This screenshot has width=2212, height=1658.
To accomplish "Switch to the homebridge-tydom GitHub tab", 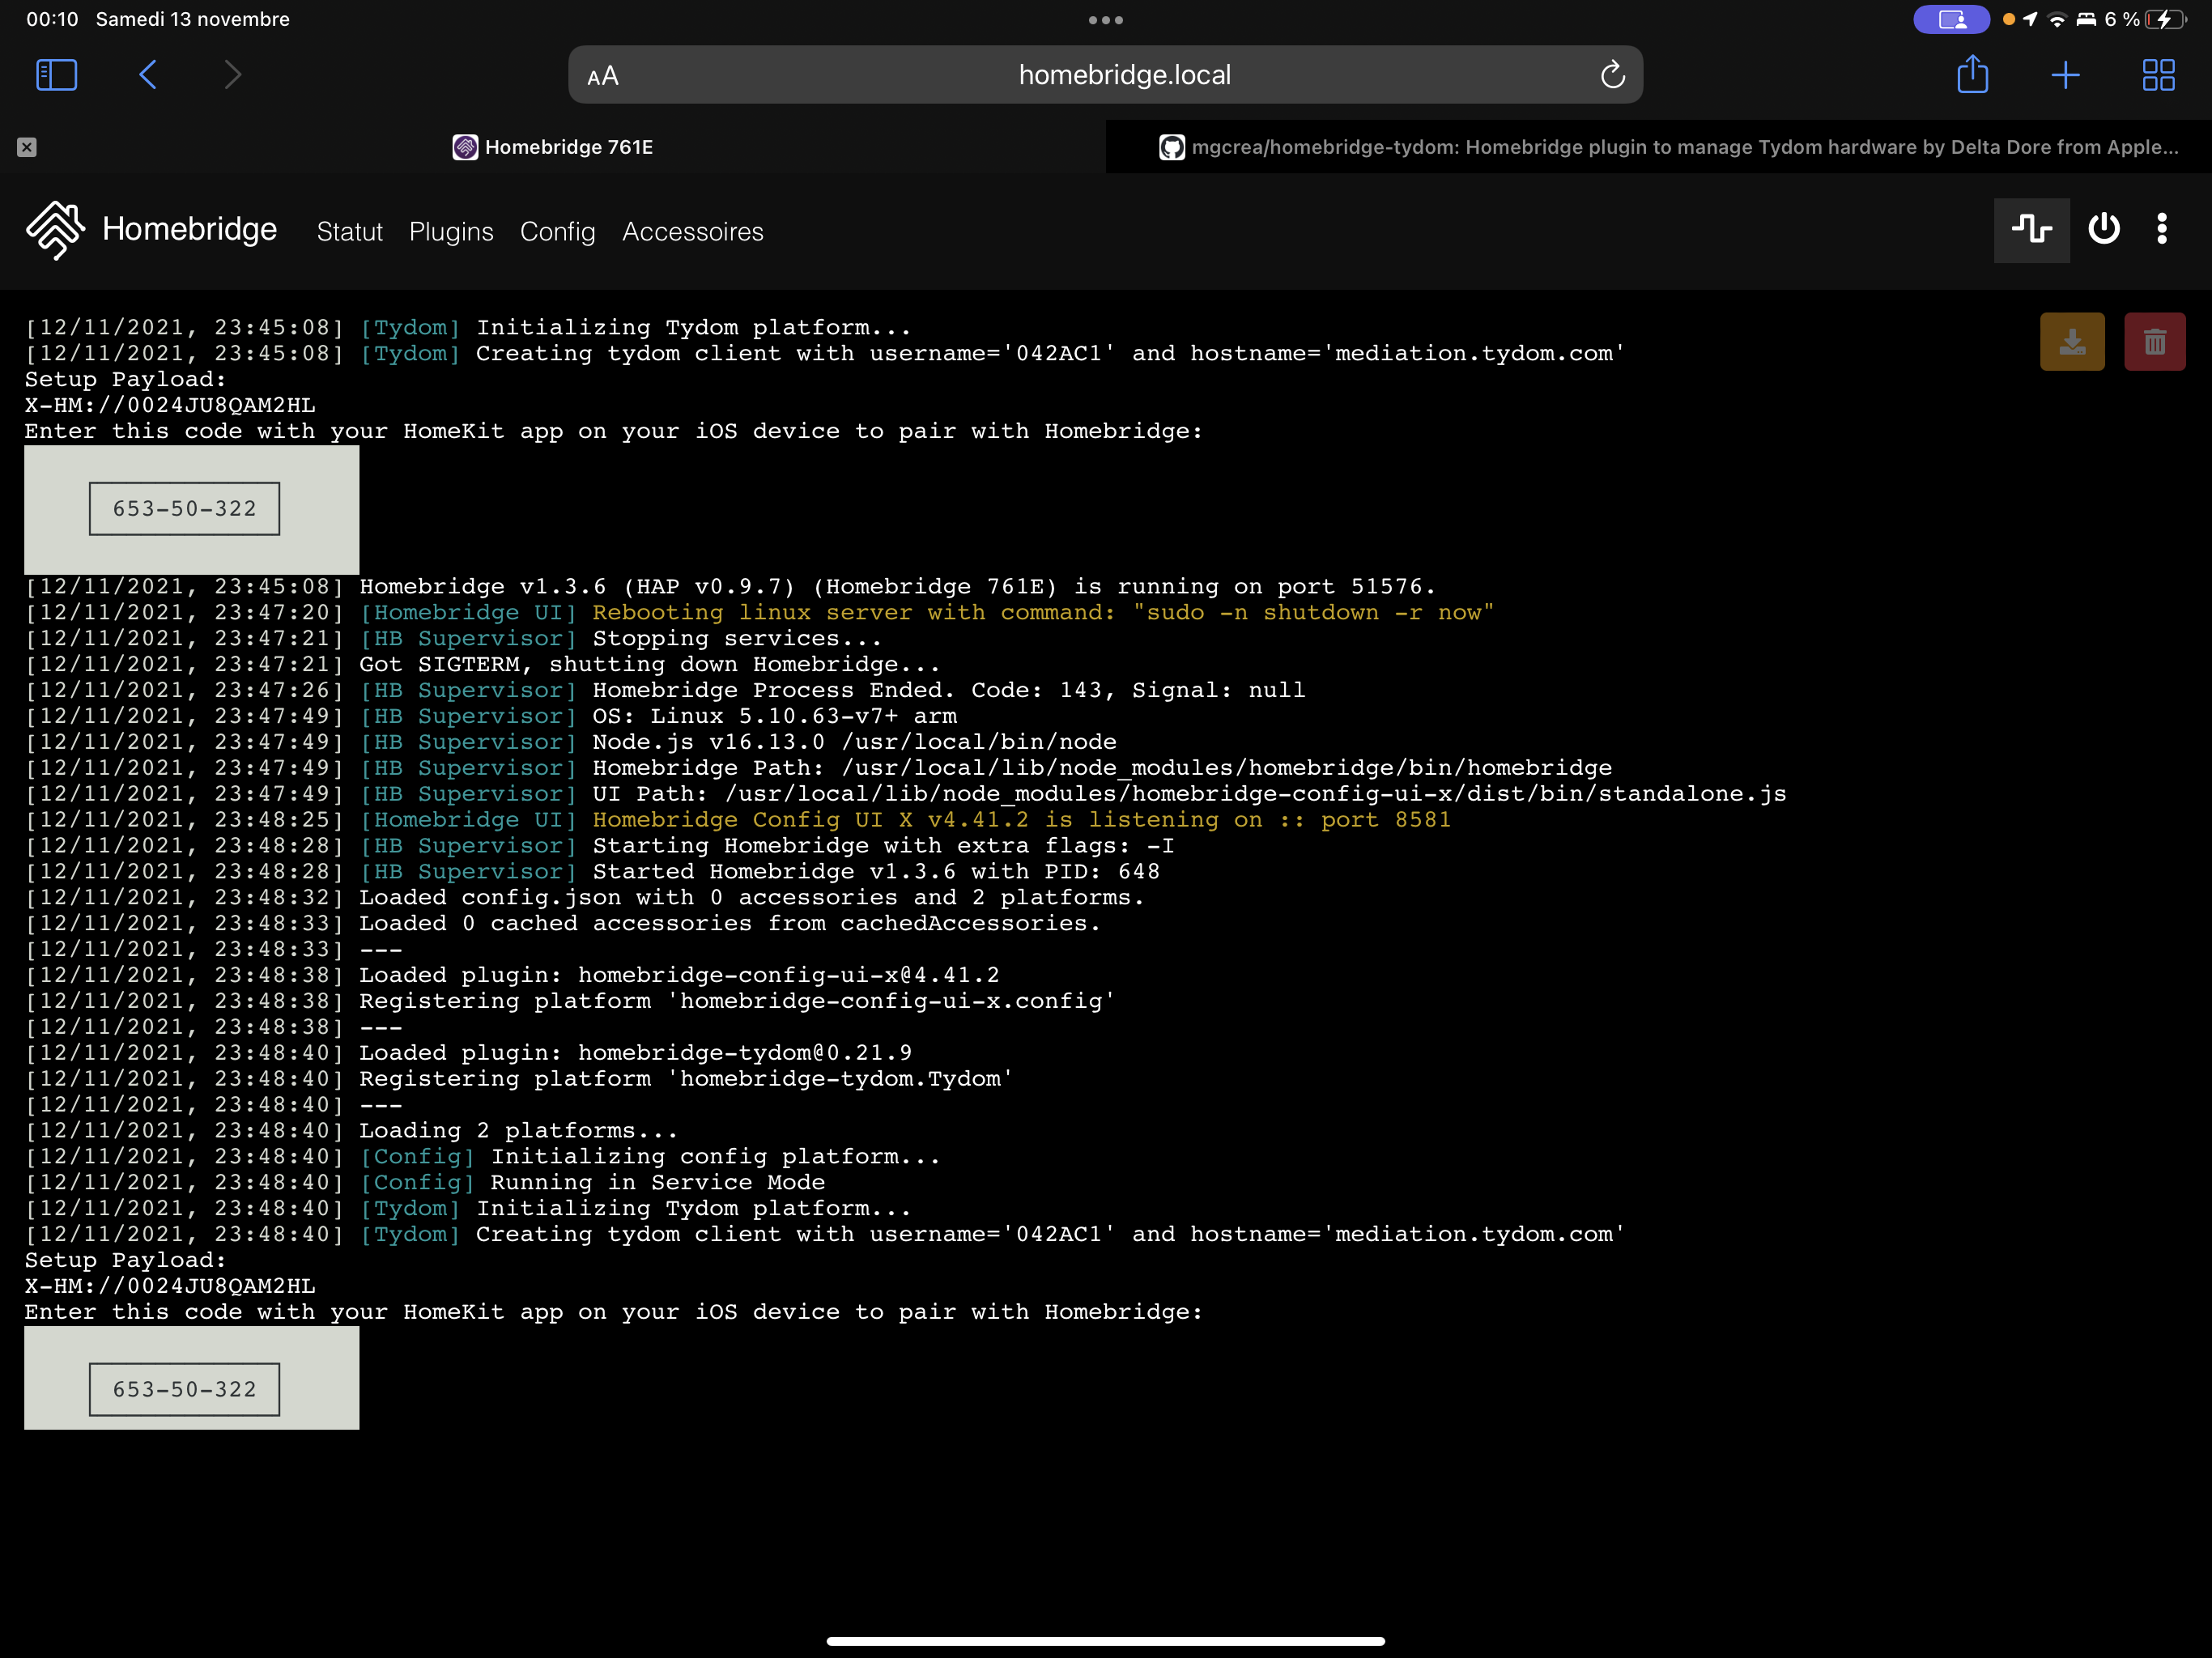I will (1650, 146).
